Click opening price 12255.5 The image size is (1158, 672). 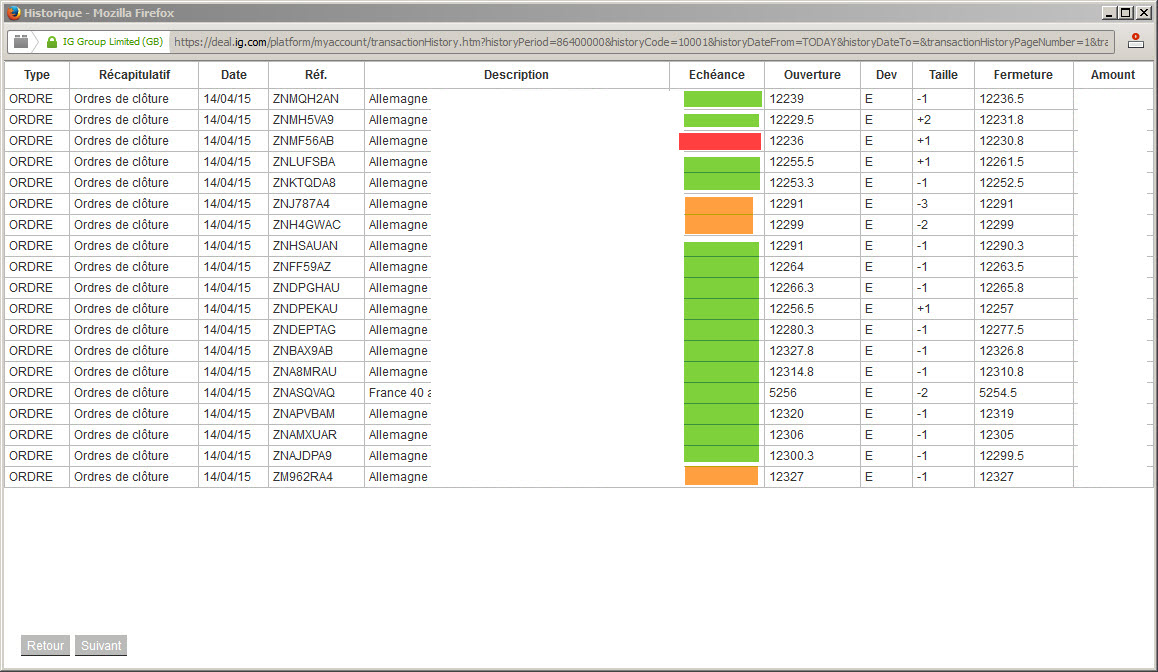pyautogui.click(x=792, y=162)
